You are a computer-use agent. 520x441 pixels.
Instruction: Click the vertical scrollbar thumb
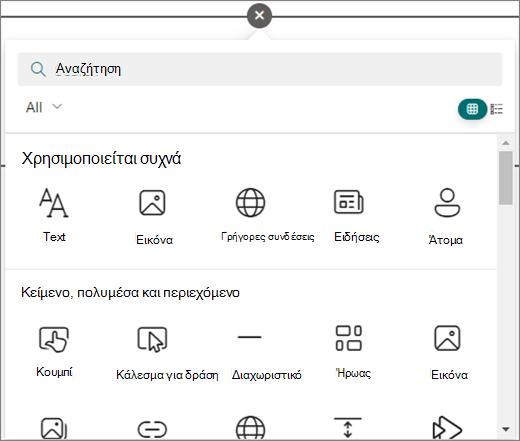click(x=506, y=178)
